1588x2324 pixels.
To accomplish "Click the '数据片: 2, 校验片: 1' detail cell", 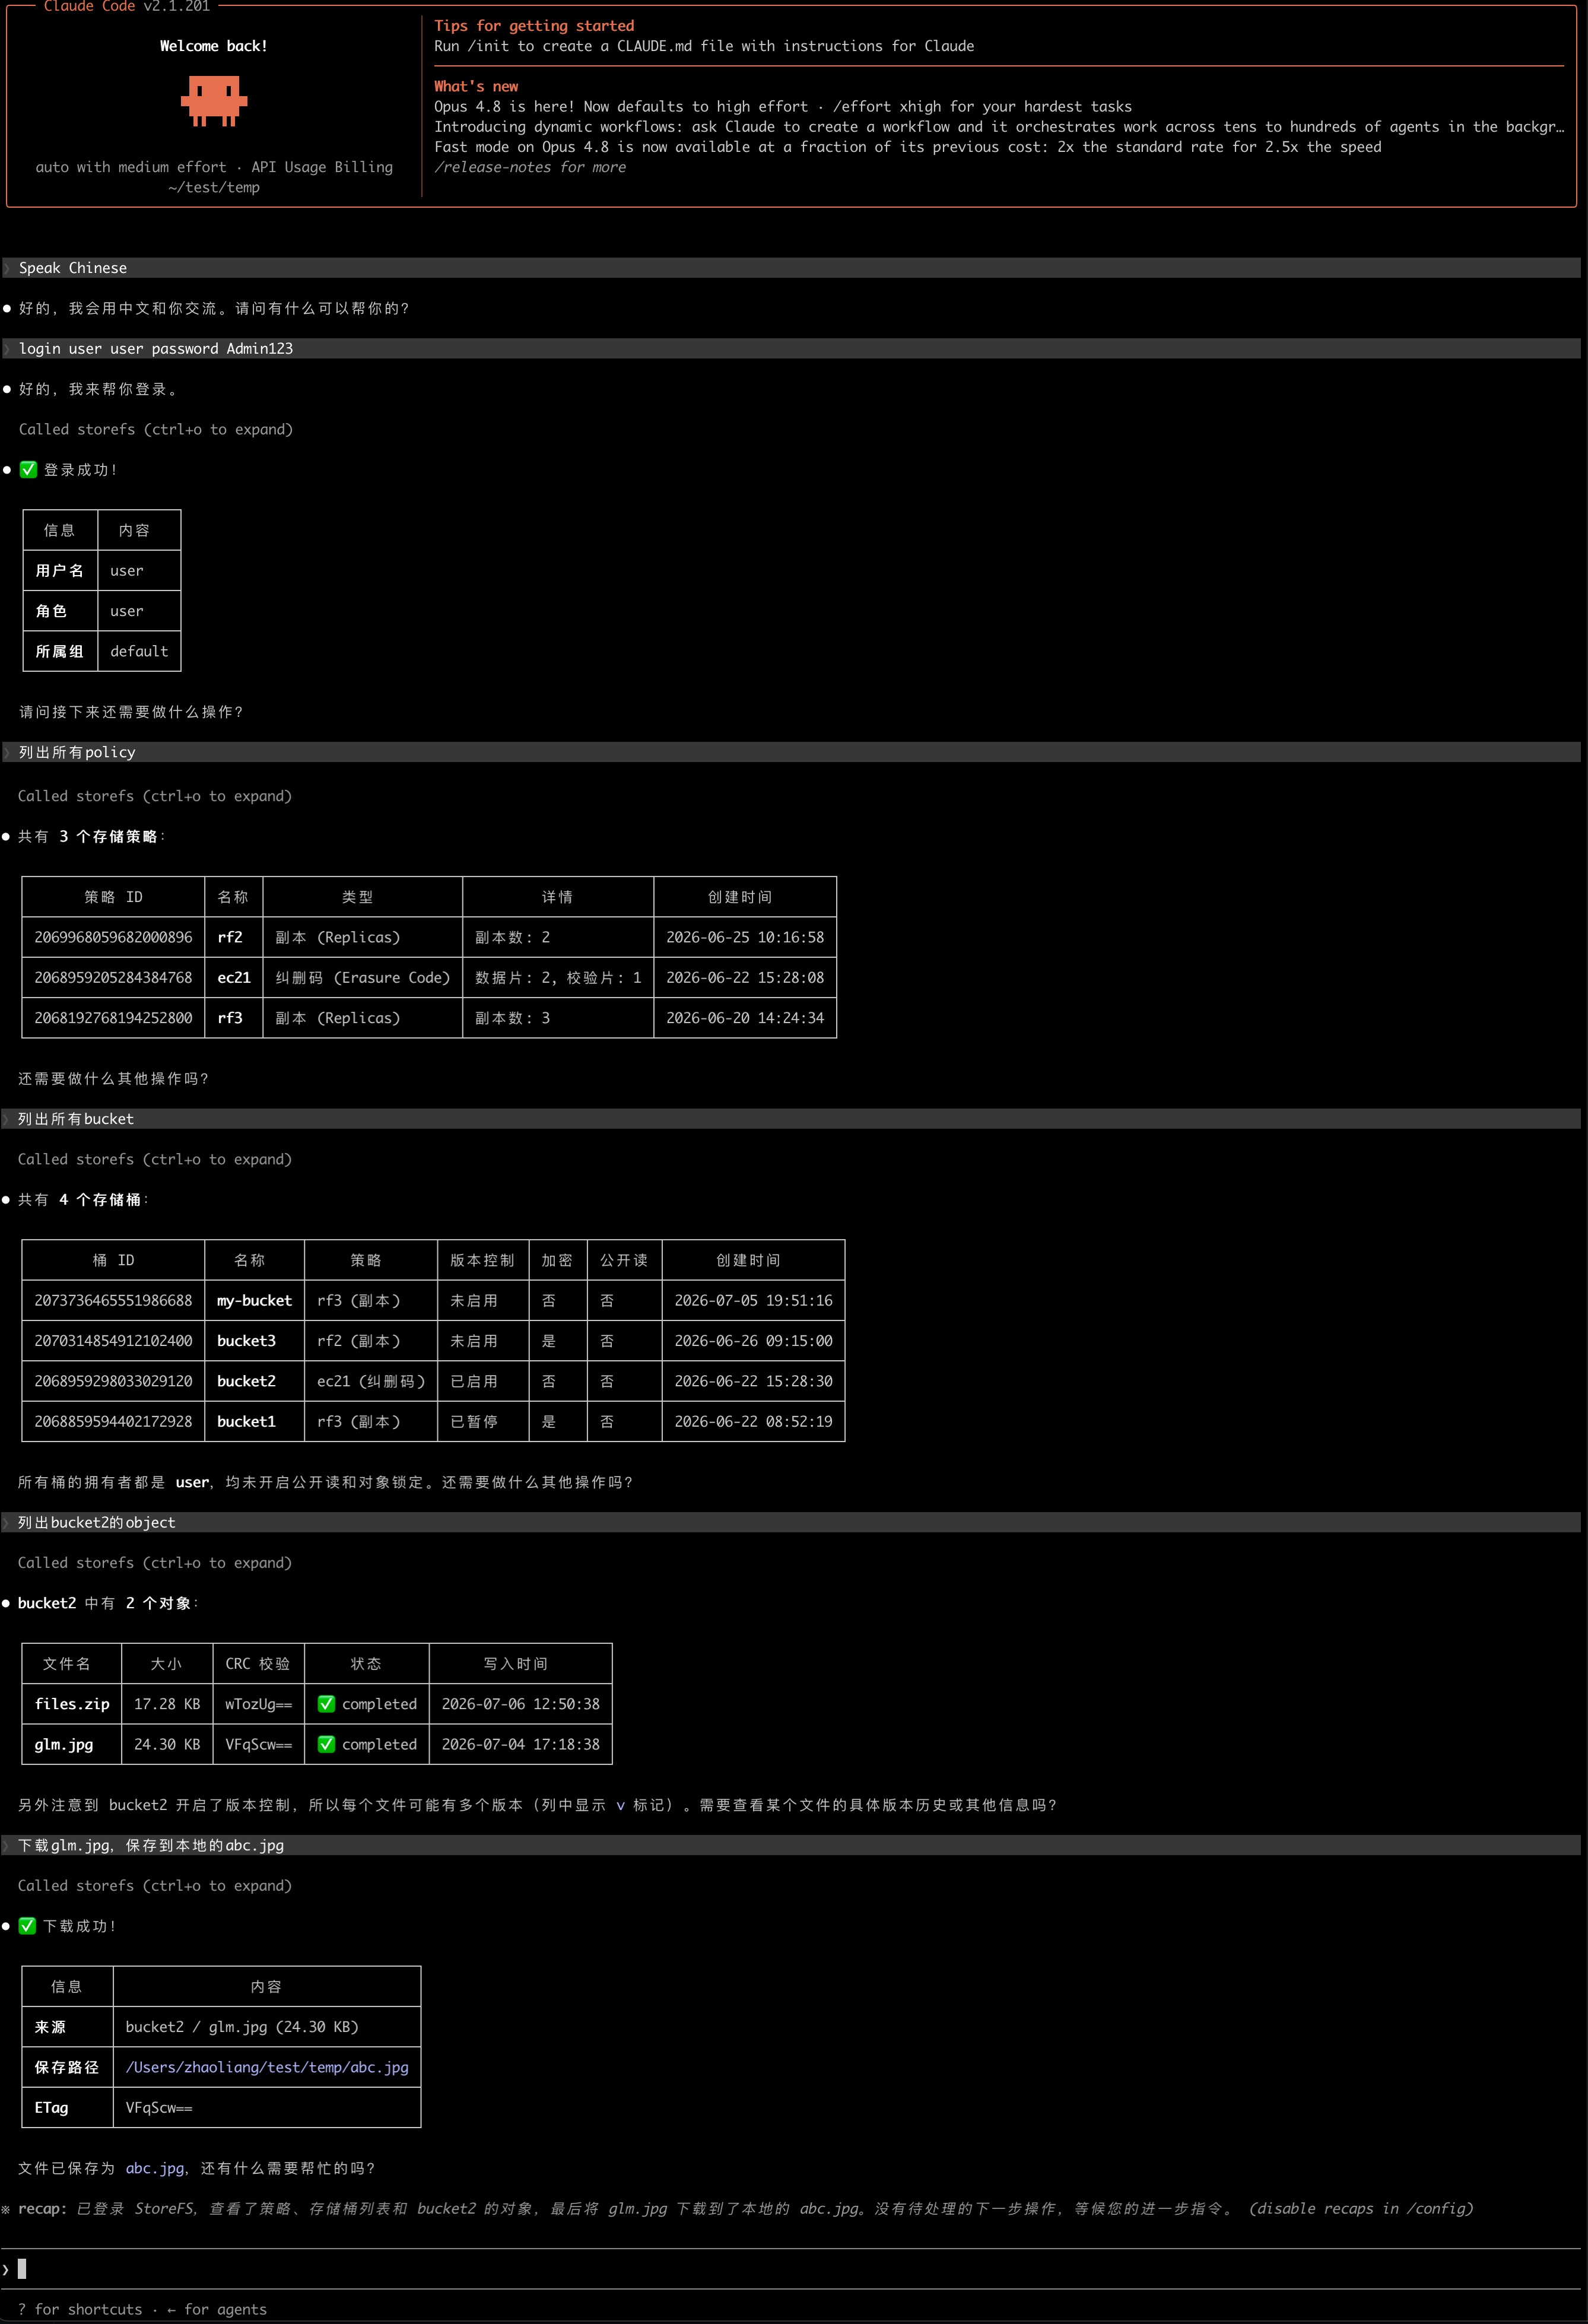I will click(x=558, y=977).
